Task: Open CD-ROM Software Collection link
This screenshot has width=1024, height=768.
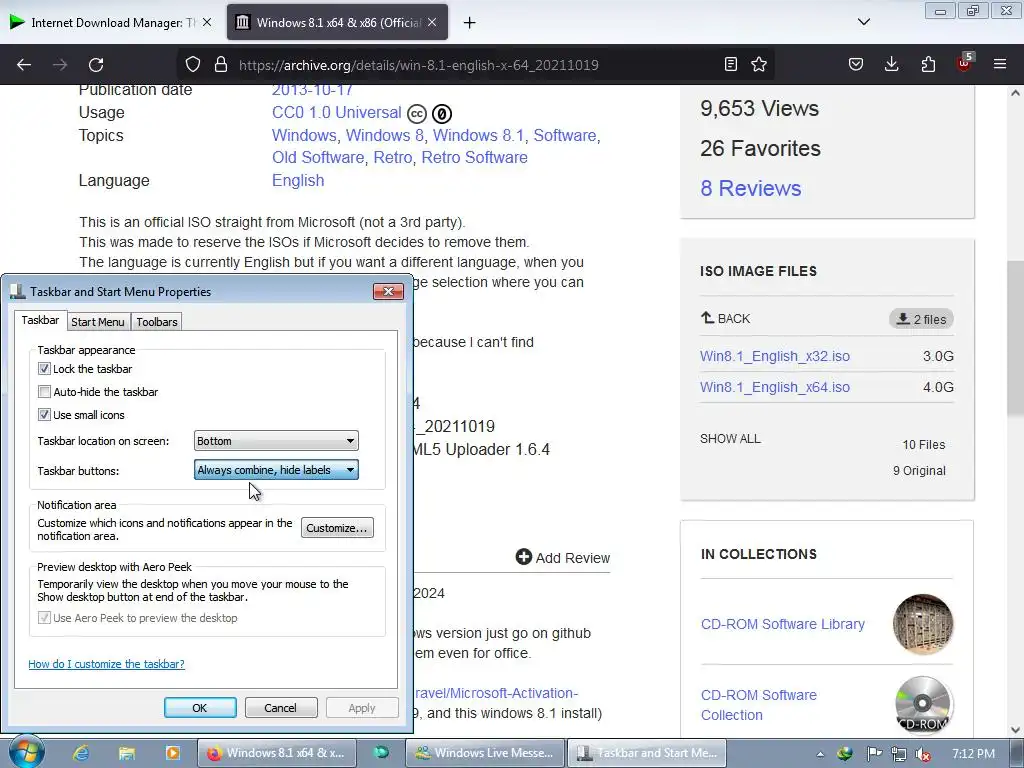Action: 758,705
